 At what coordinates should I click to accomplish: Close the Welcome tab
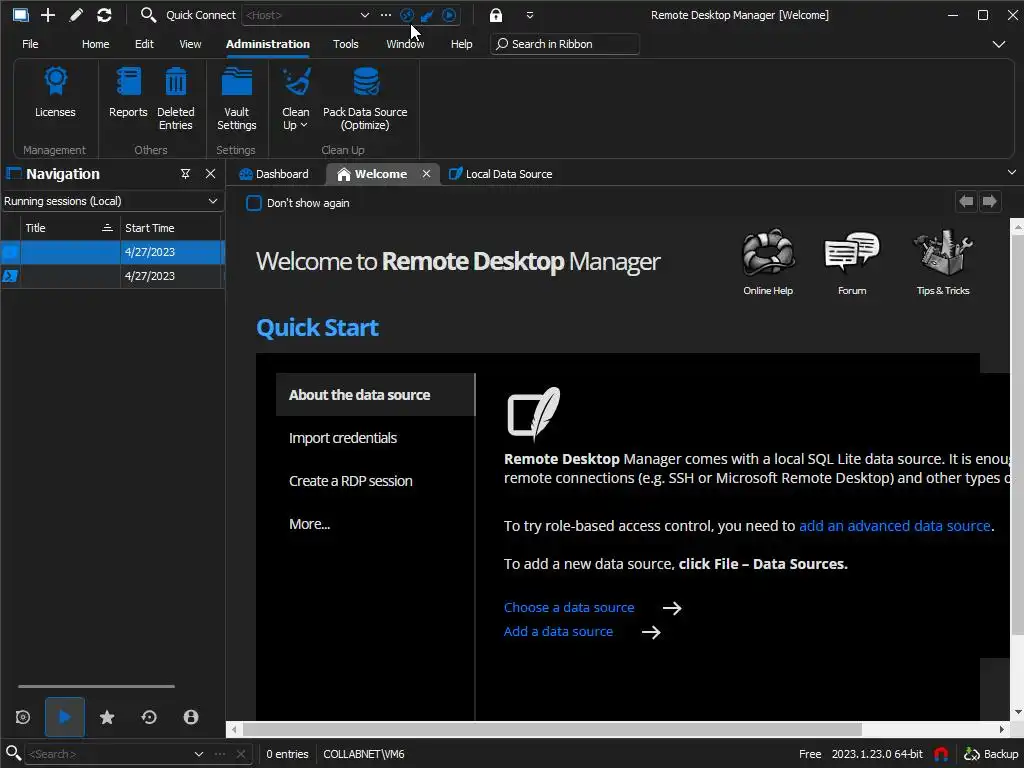(x=426, y=174)
